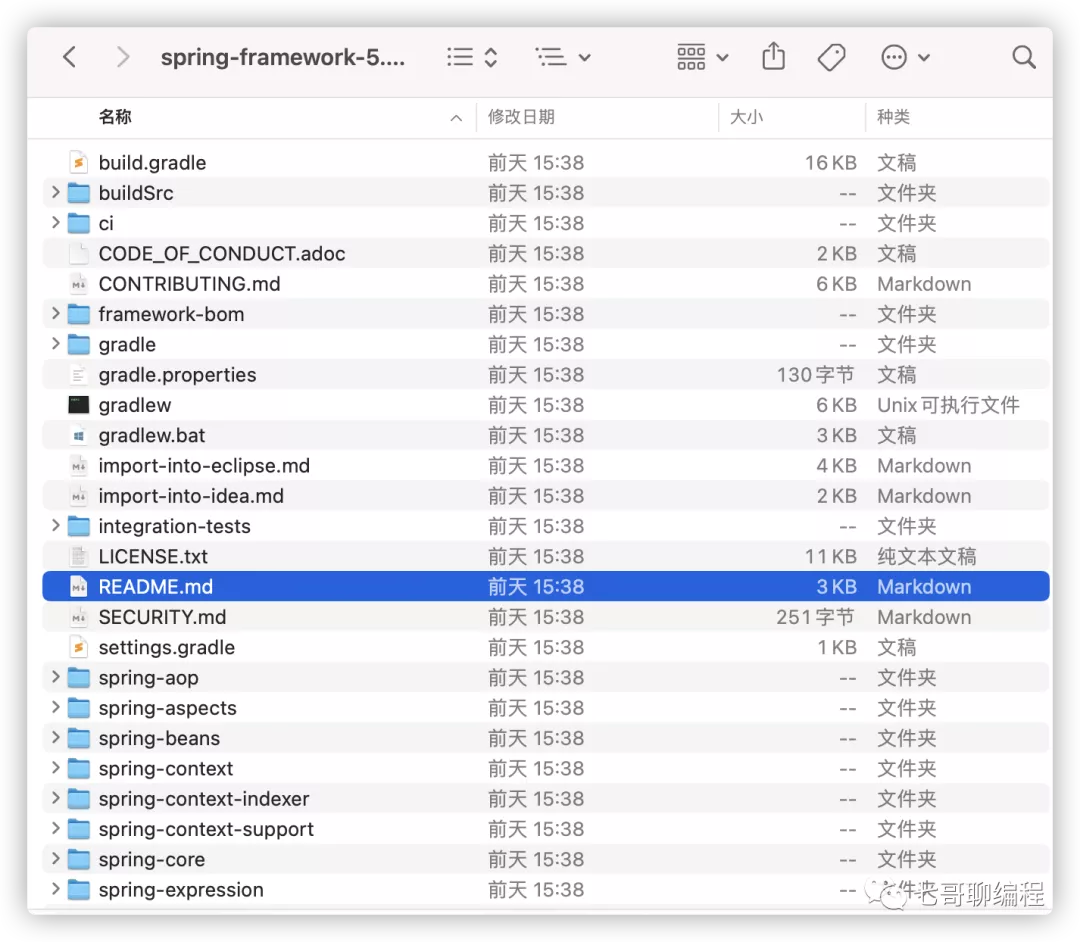Sort by the 修改日期 column header
Image resolution: width=1080 pixels, height=942 pixels.
[x=521, y=117]
